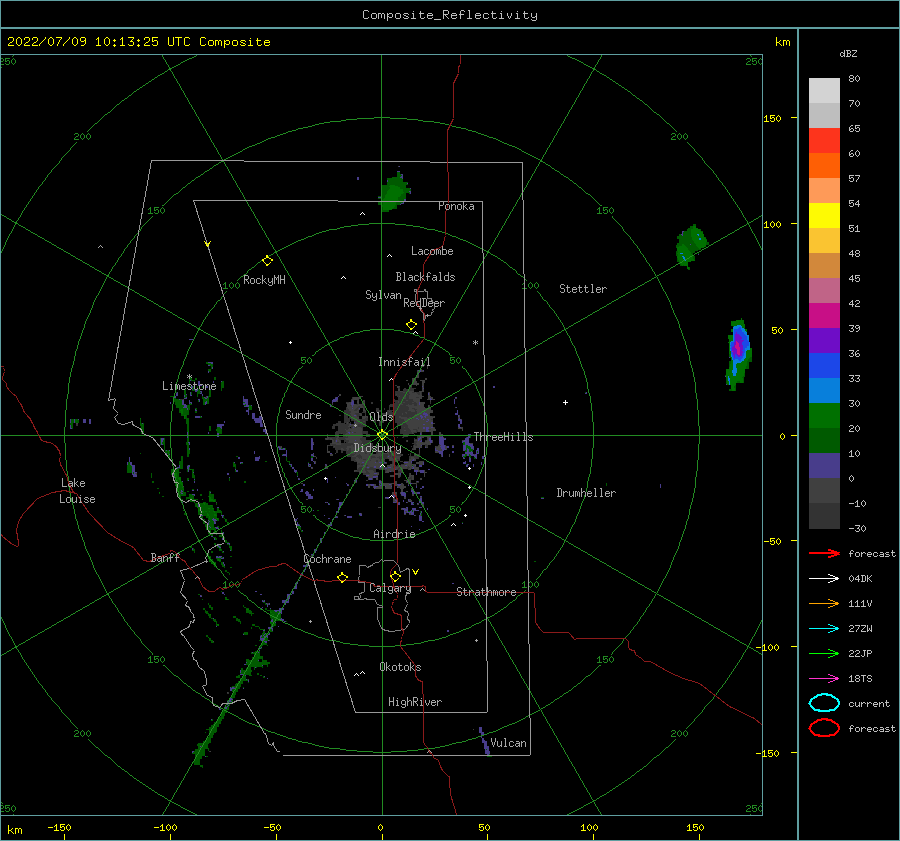The image size is (900, 841).
Task: Click the dBZ legend heading
Action: [848, 54]
